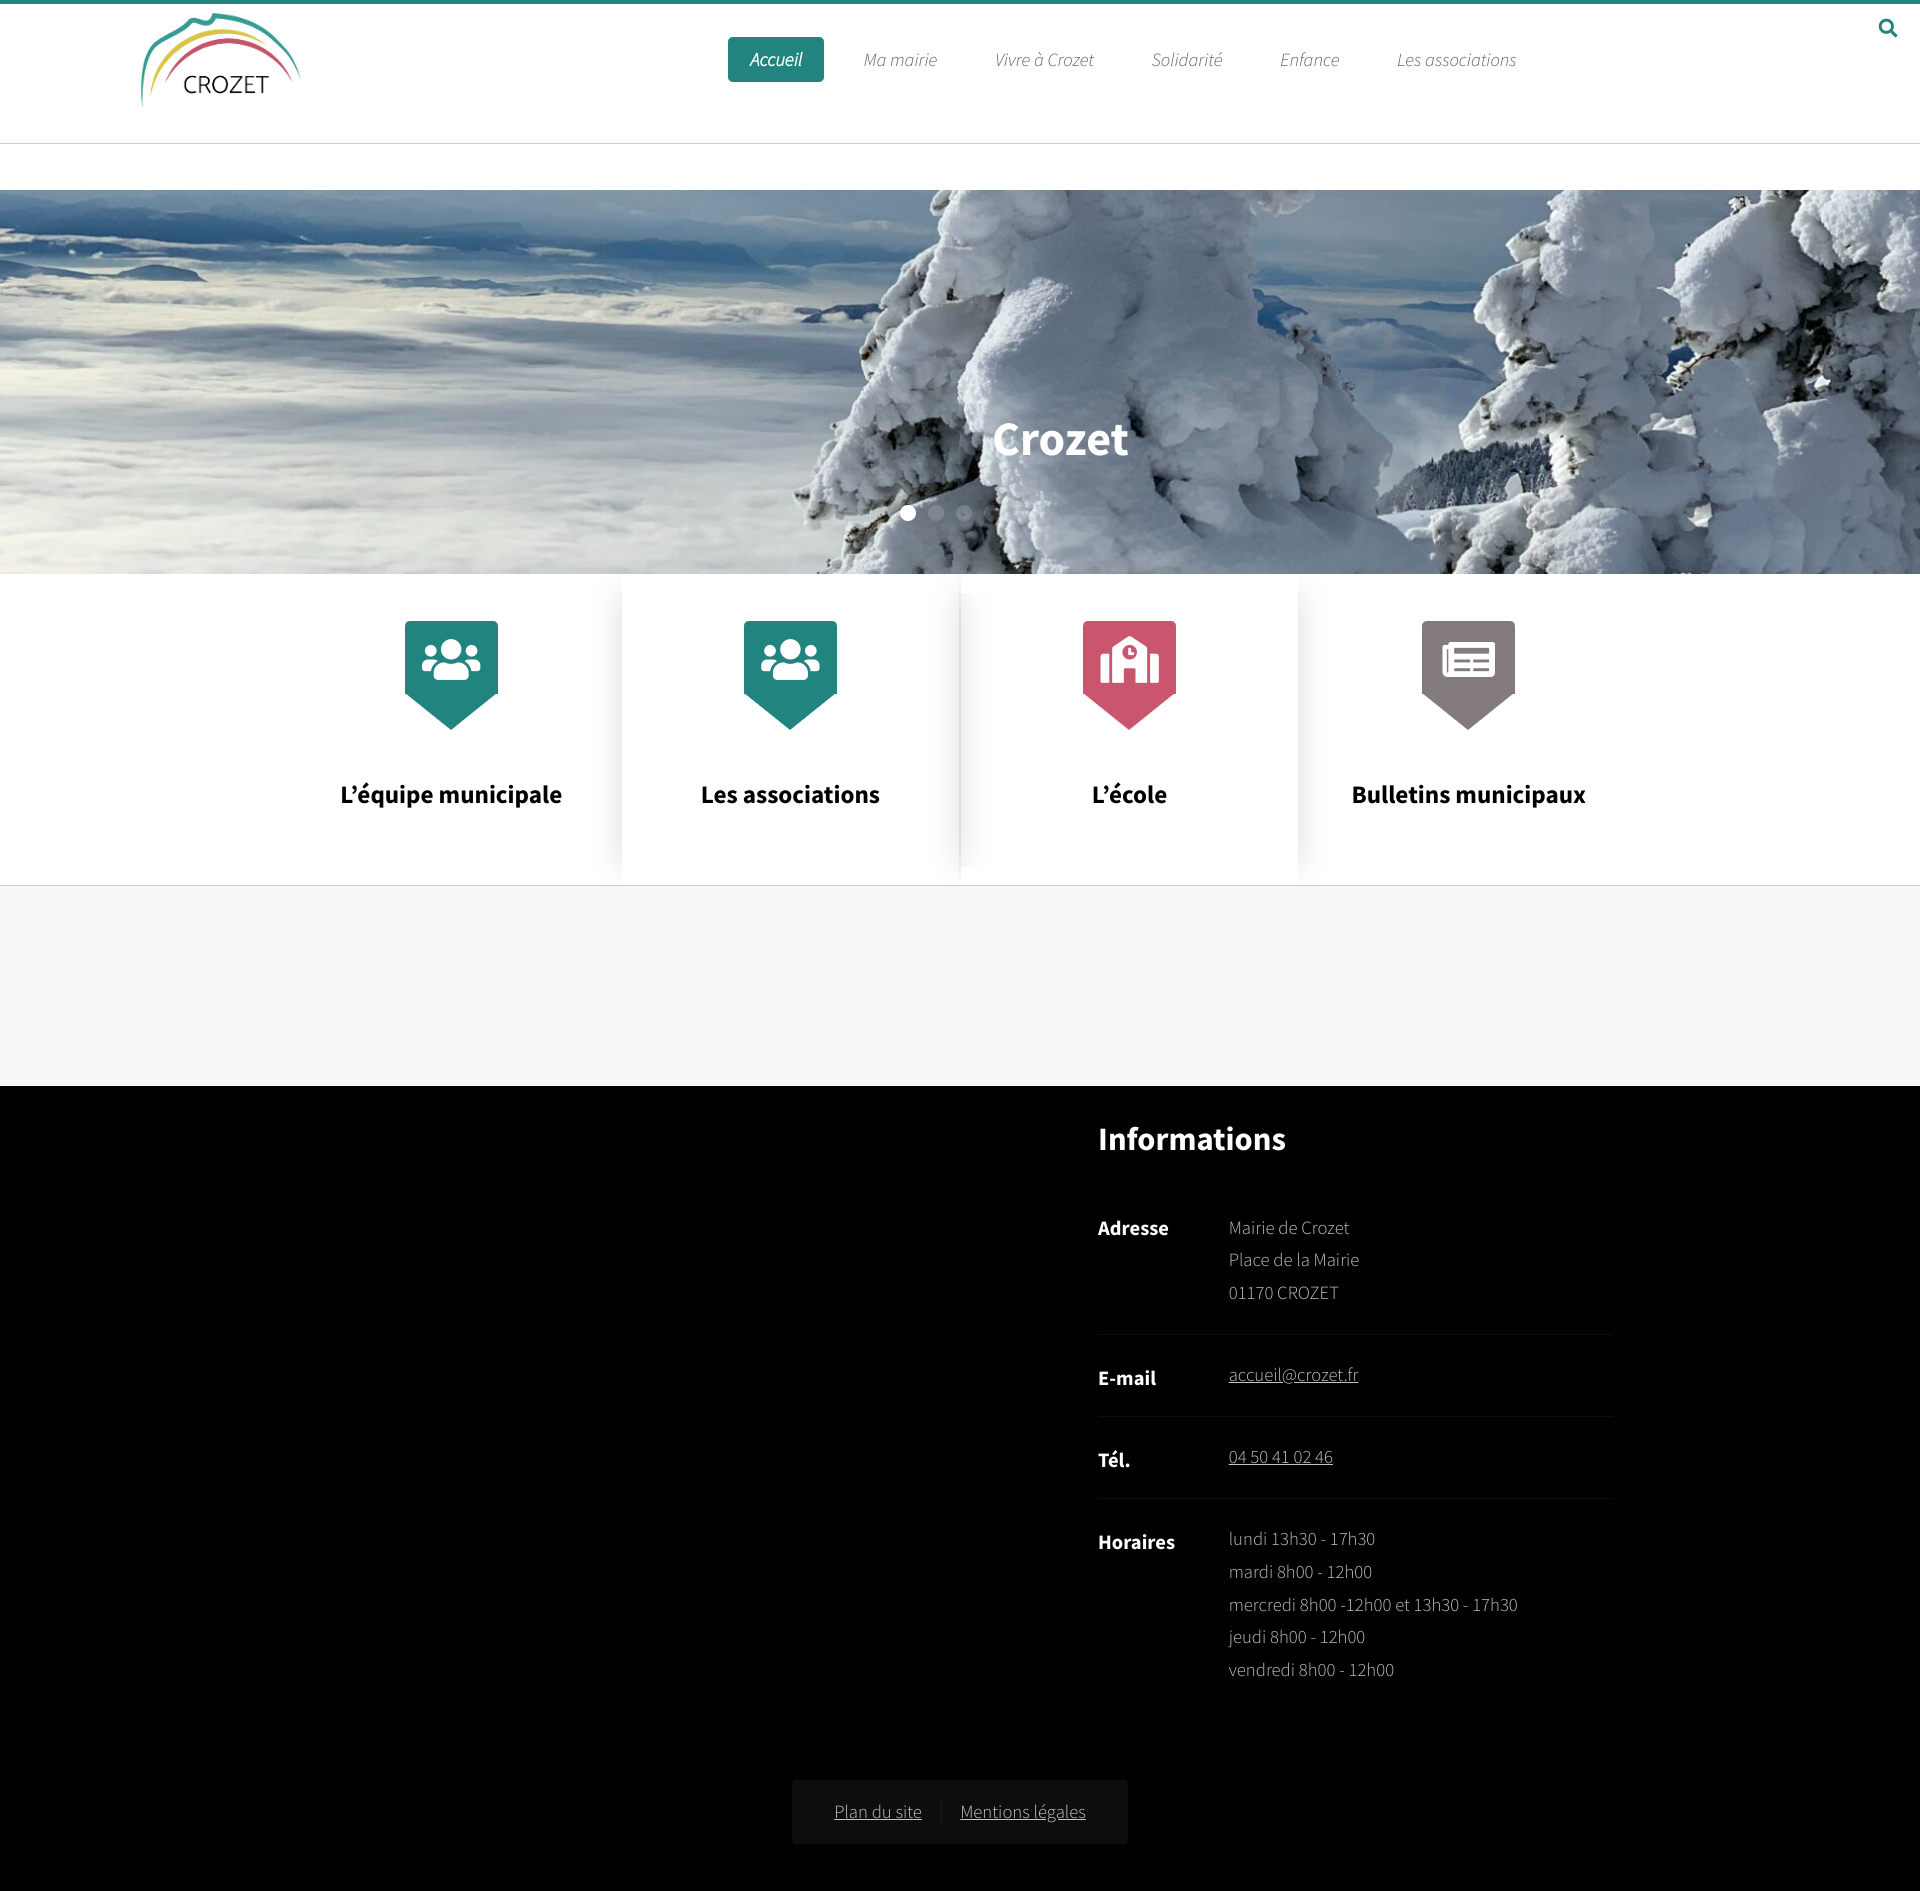Viewport: 1920px width, 1891px height.
Task: Select the first slideshow dot indicator
Action: (x=908, y=513)
